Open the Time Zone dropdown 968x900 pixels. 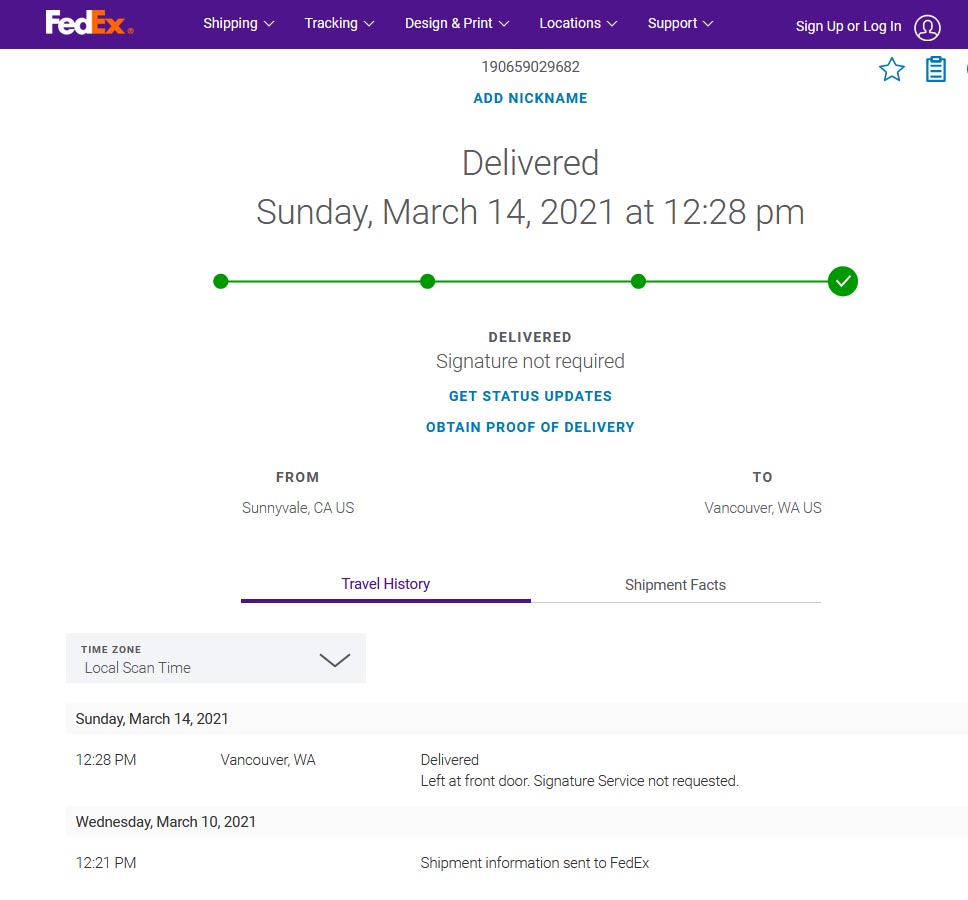tap(215, 658)
